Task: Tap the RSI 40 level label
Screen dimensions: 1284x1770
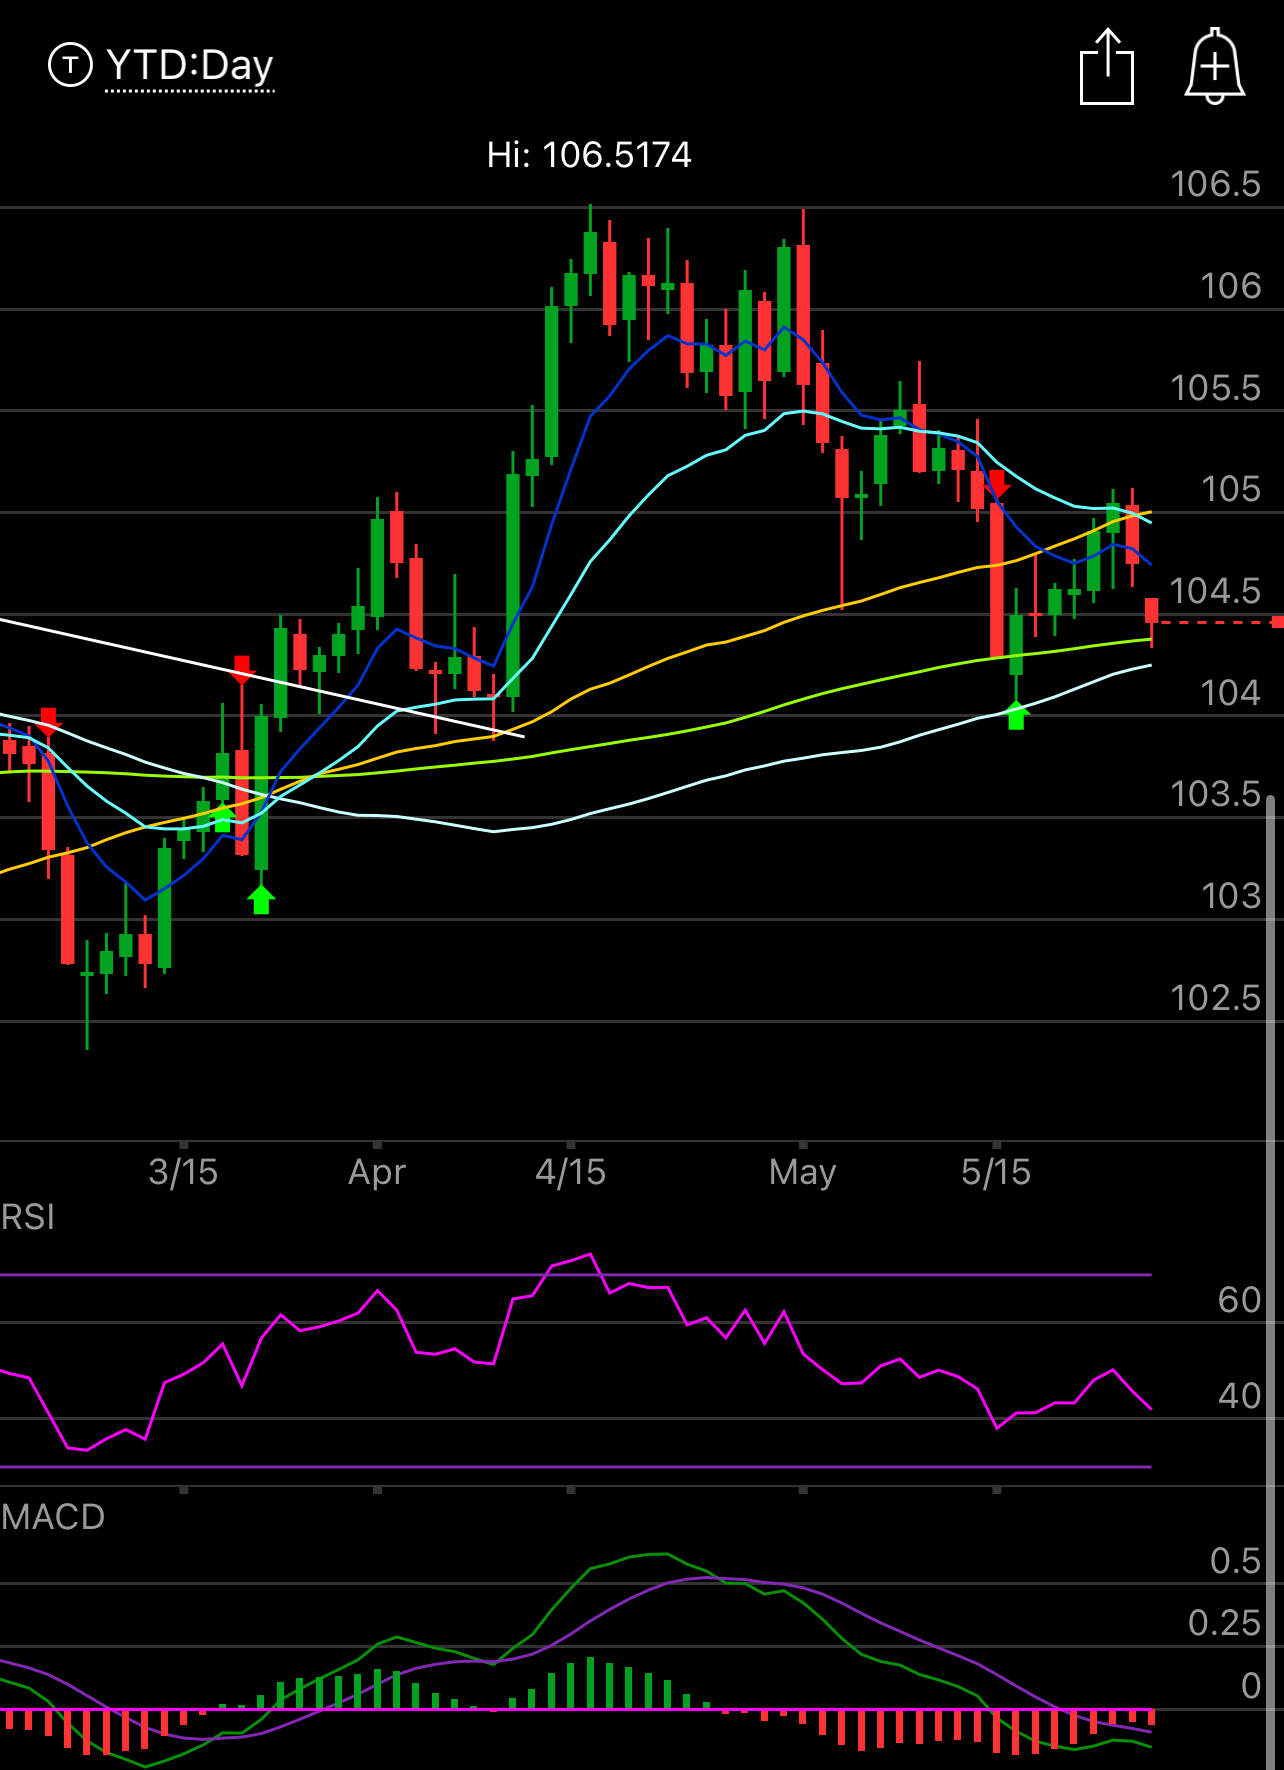Action: point(1239,1396)
